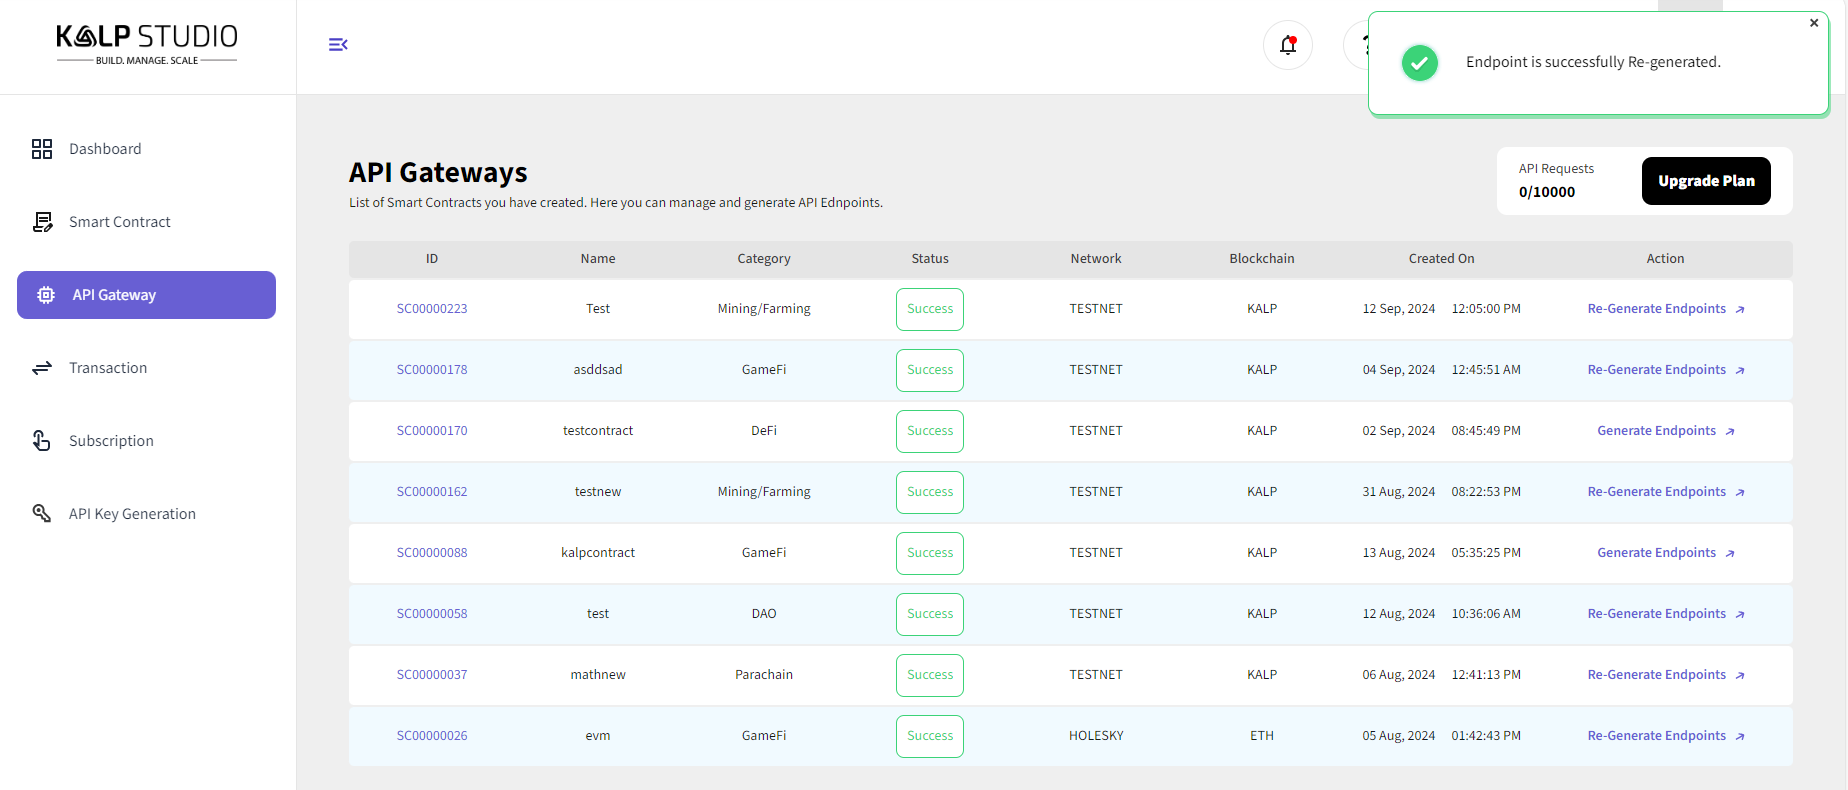Screen dimensions: 1848x790
Task: Click the Subscription hand icon
Action: point(42,441)
